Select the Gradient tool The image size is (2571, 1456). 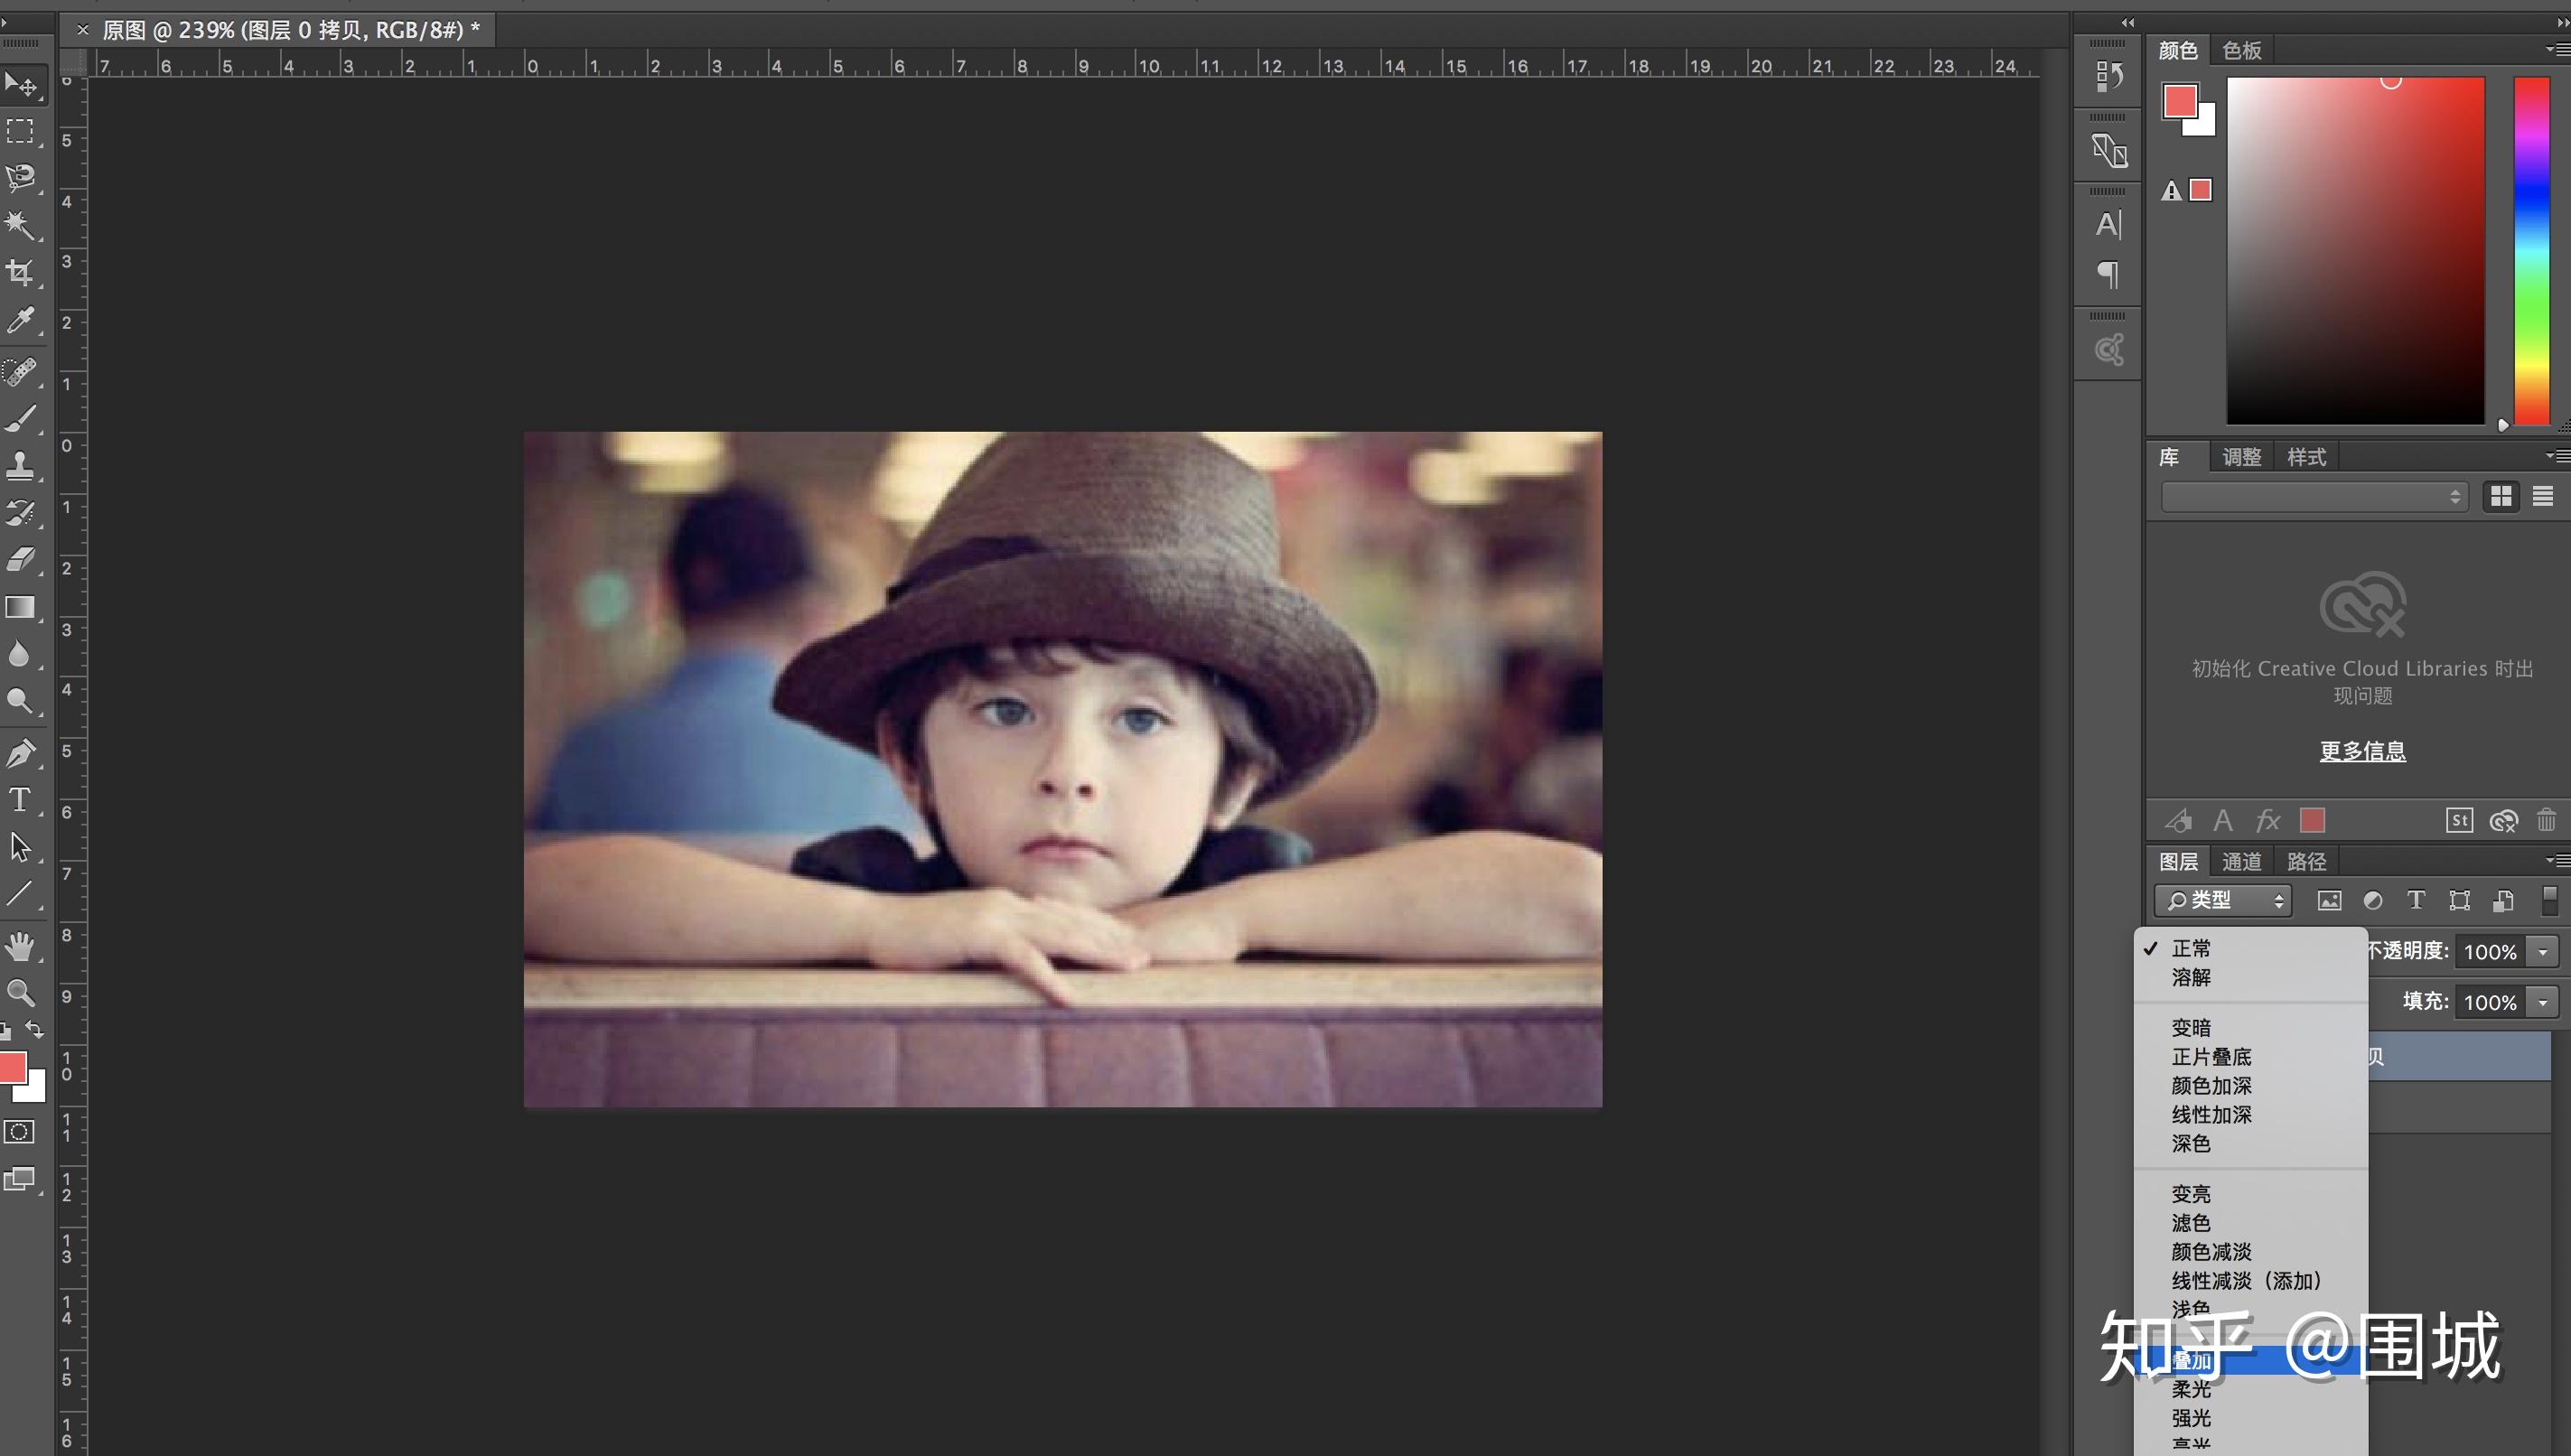click(19, 607)
